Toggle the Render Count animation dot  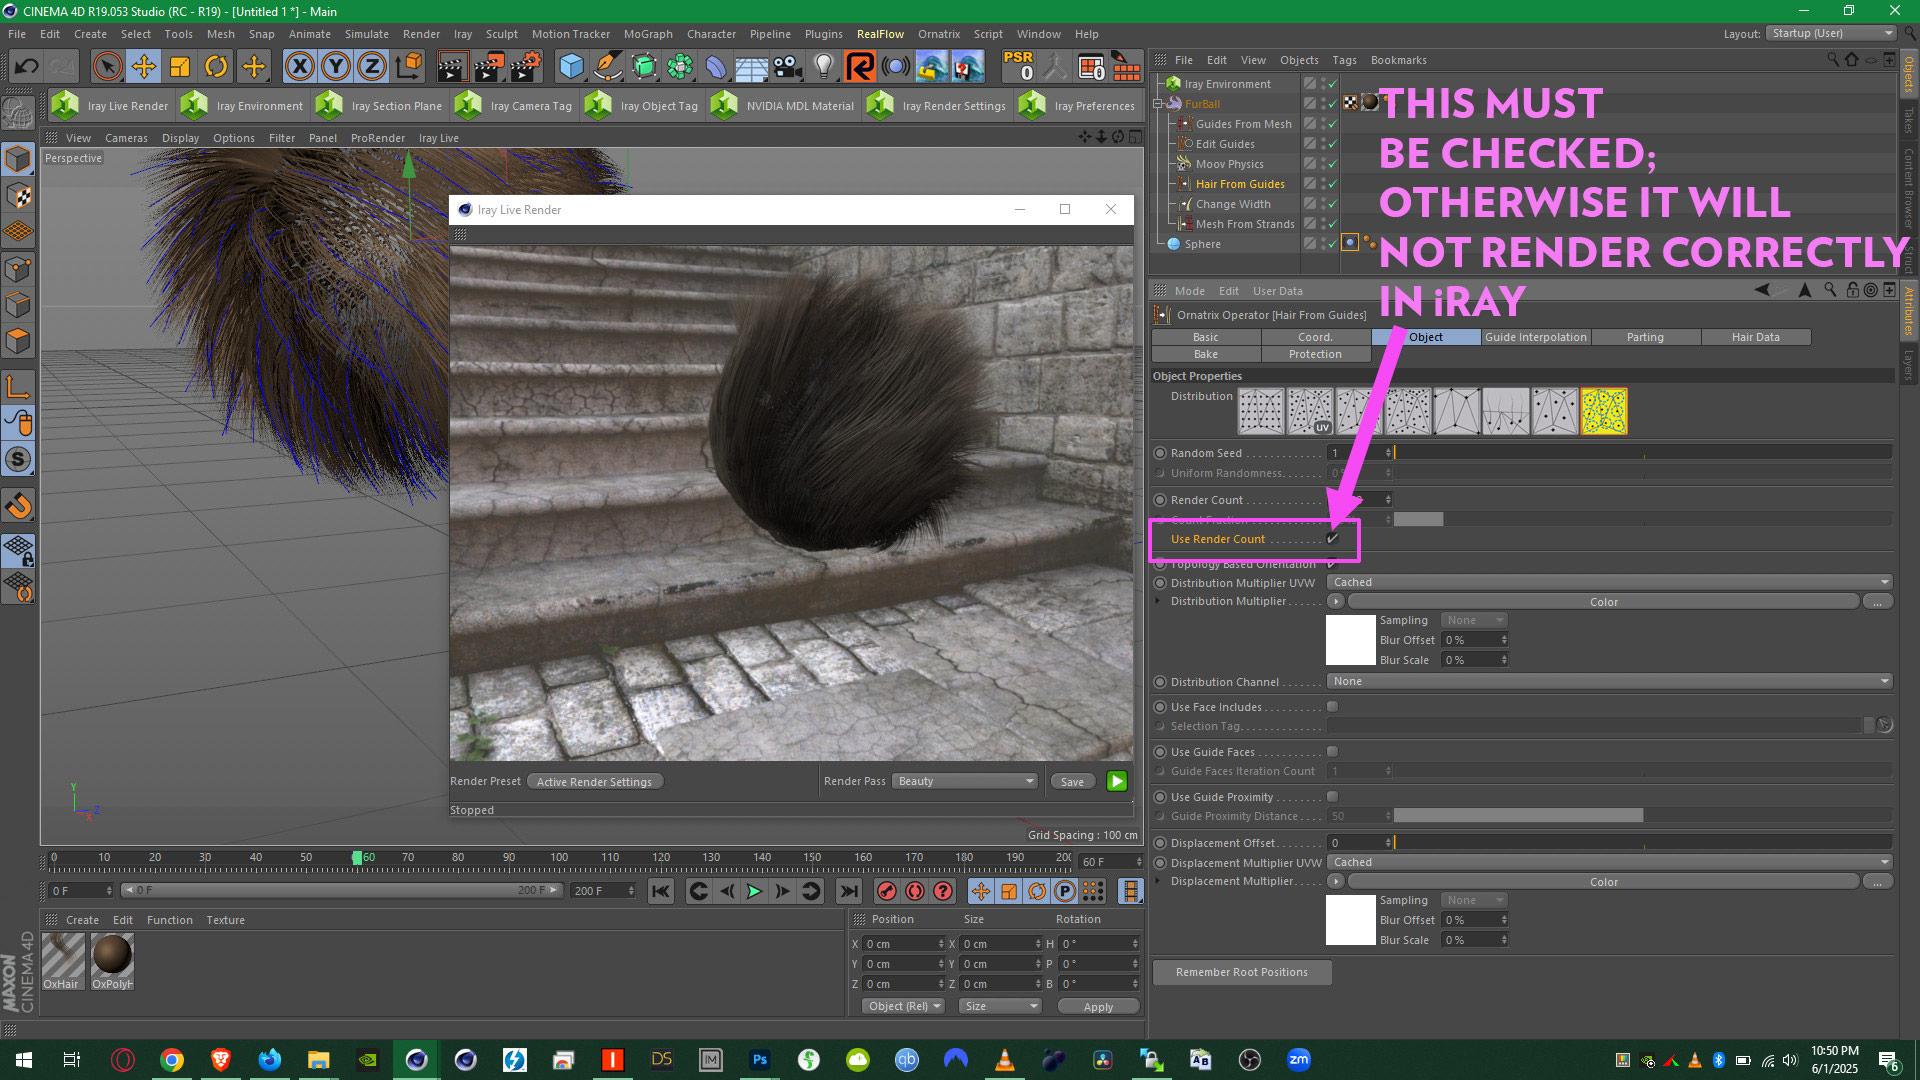tap(1160, 500)
